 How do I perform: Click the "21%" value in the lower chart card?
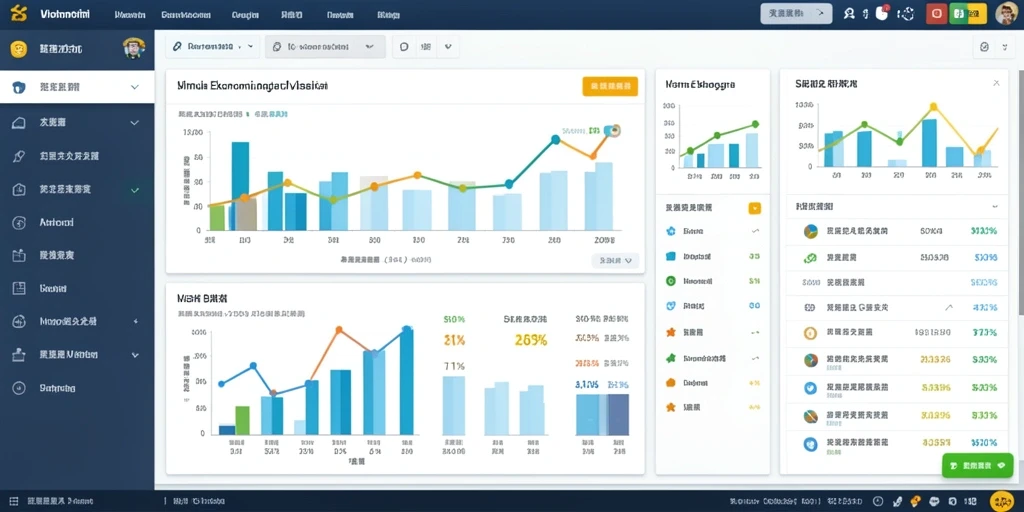coord(454,340)
